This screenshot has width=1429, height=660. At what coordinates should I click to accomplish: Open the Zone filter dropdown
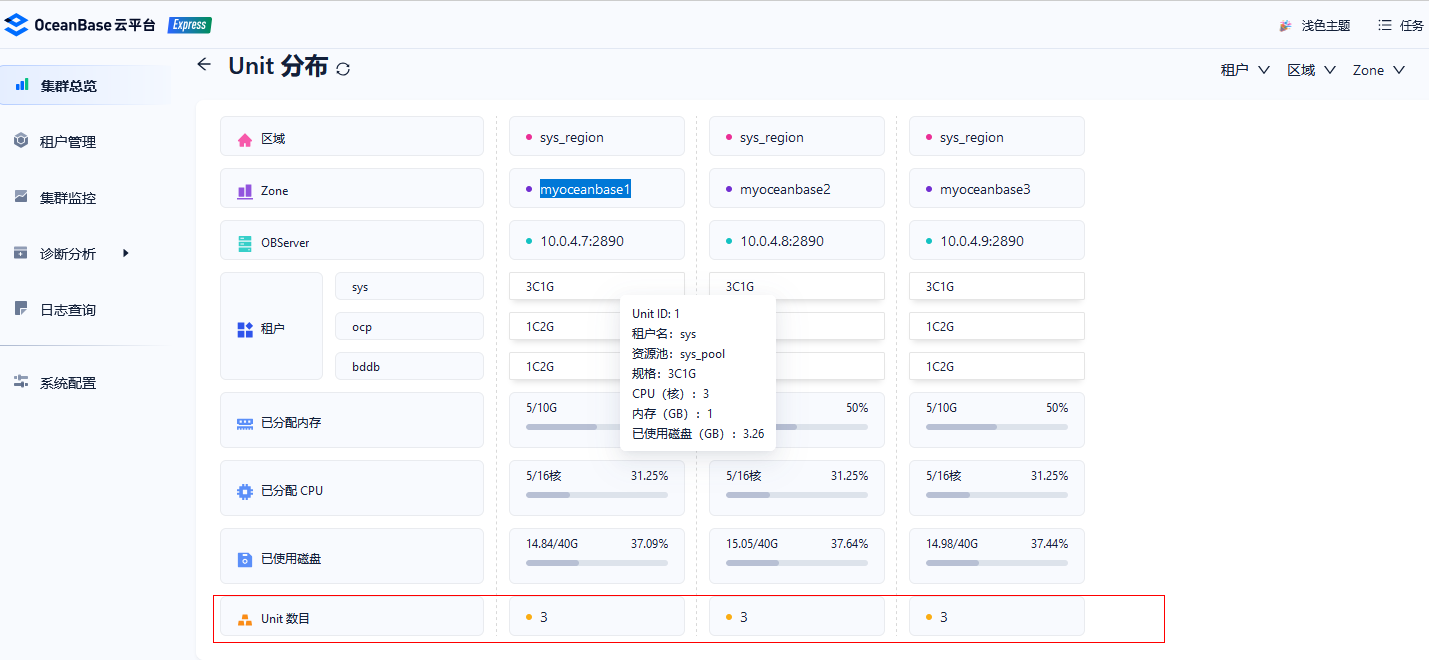tap(1379, 70)
